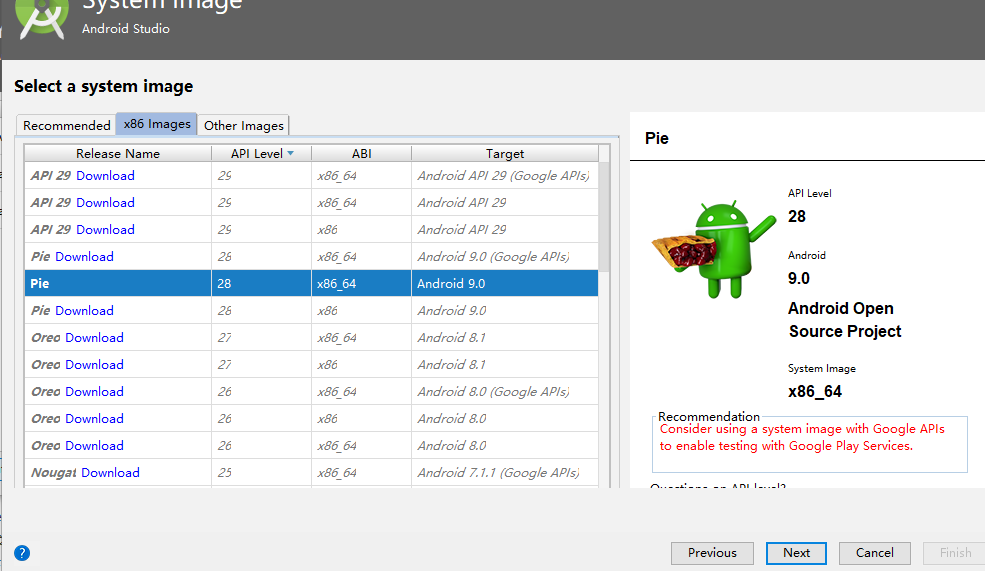Click the x86_64 System Image value
The width and height of the screenshot is (985, 571).
(x=815, y=391)
